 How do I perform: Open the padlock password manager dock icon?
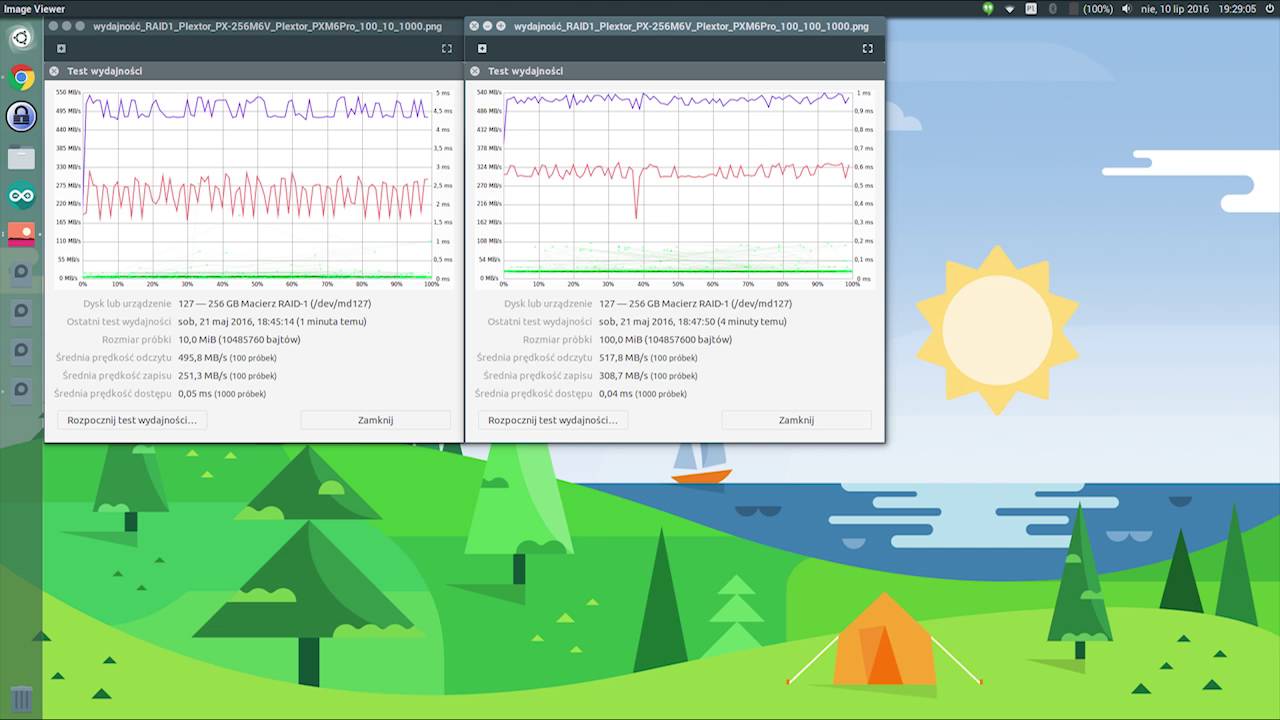point(21,116)
